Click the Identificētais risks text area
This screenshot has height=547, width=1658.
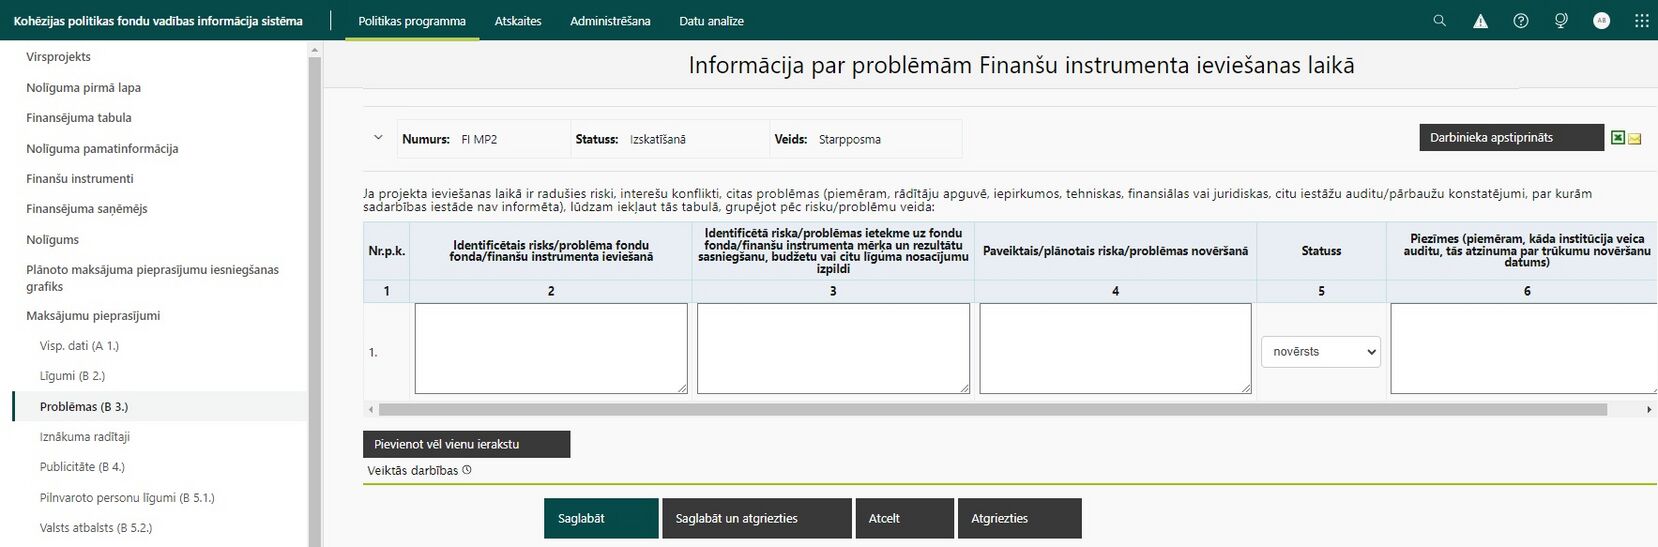(x=551, y=348)
